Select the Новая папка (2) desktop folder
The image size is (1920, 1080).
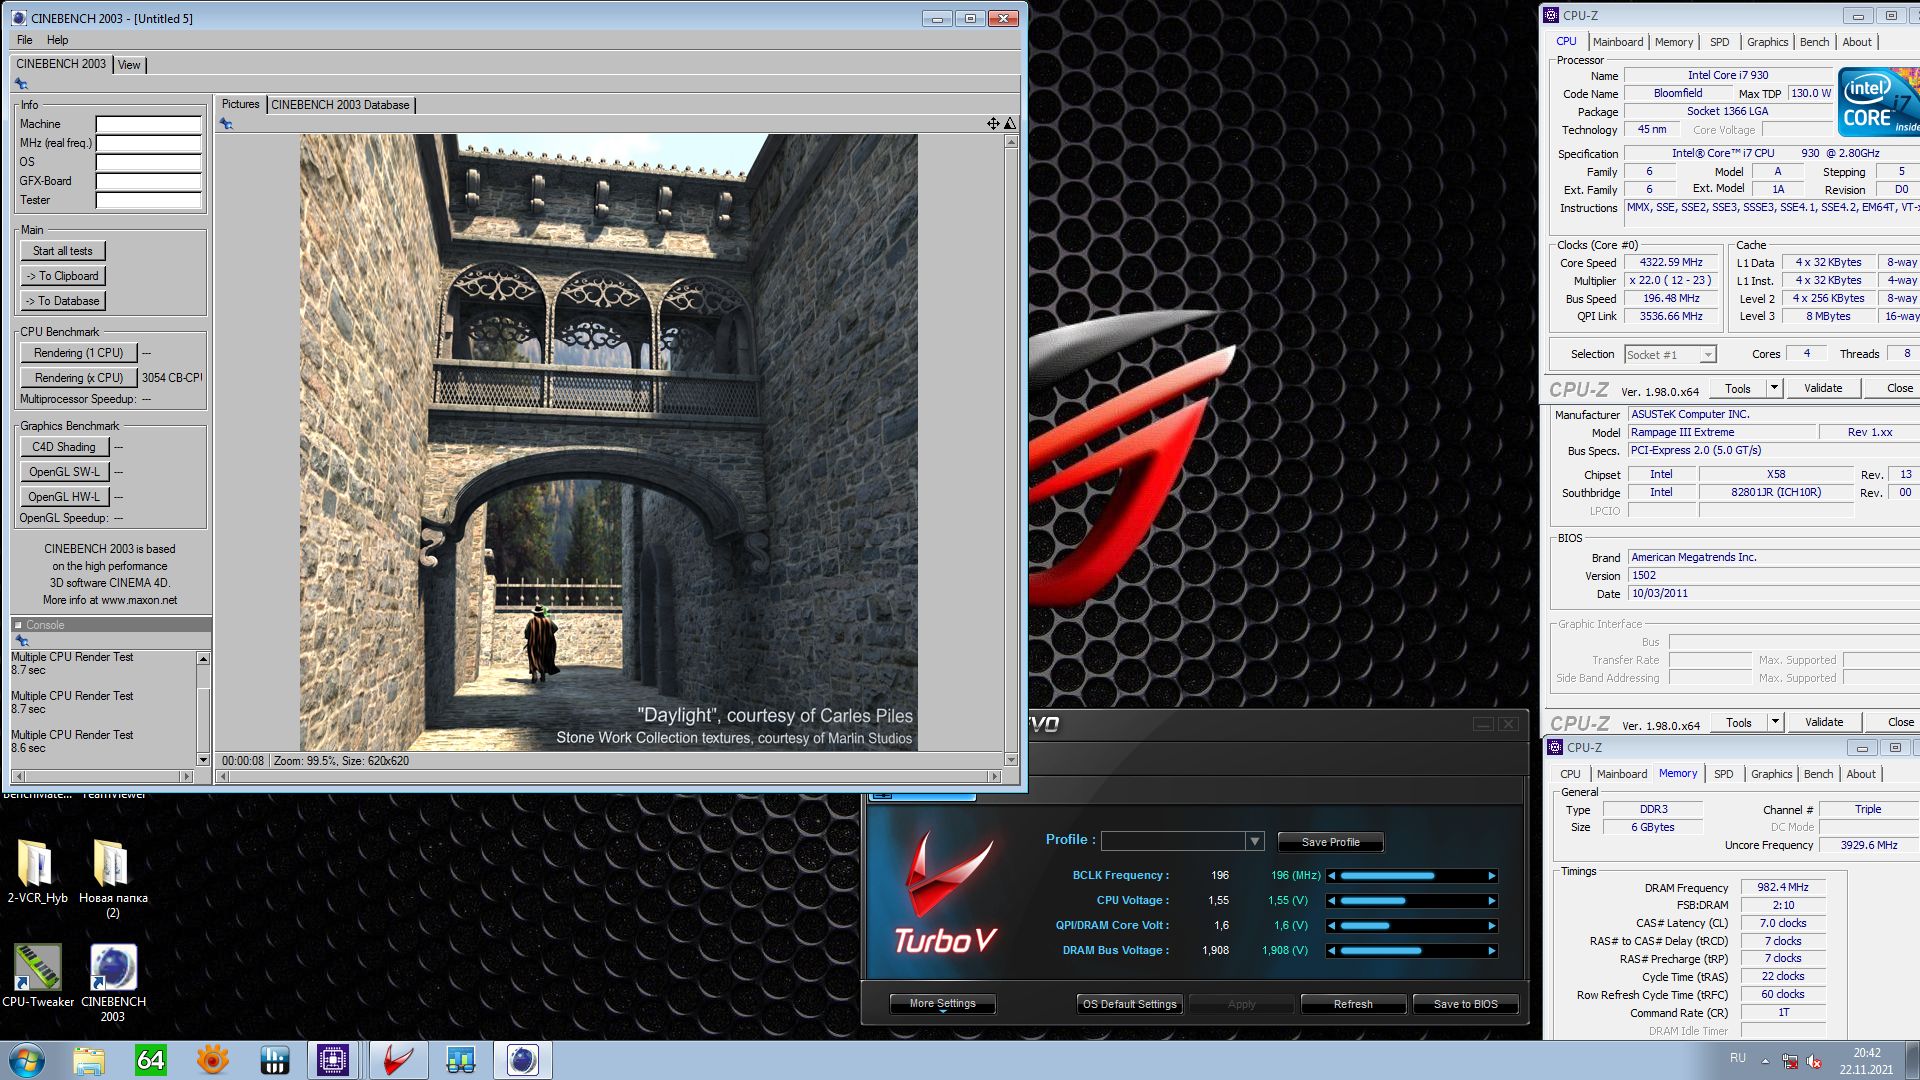(113, 878)
